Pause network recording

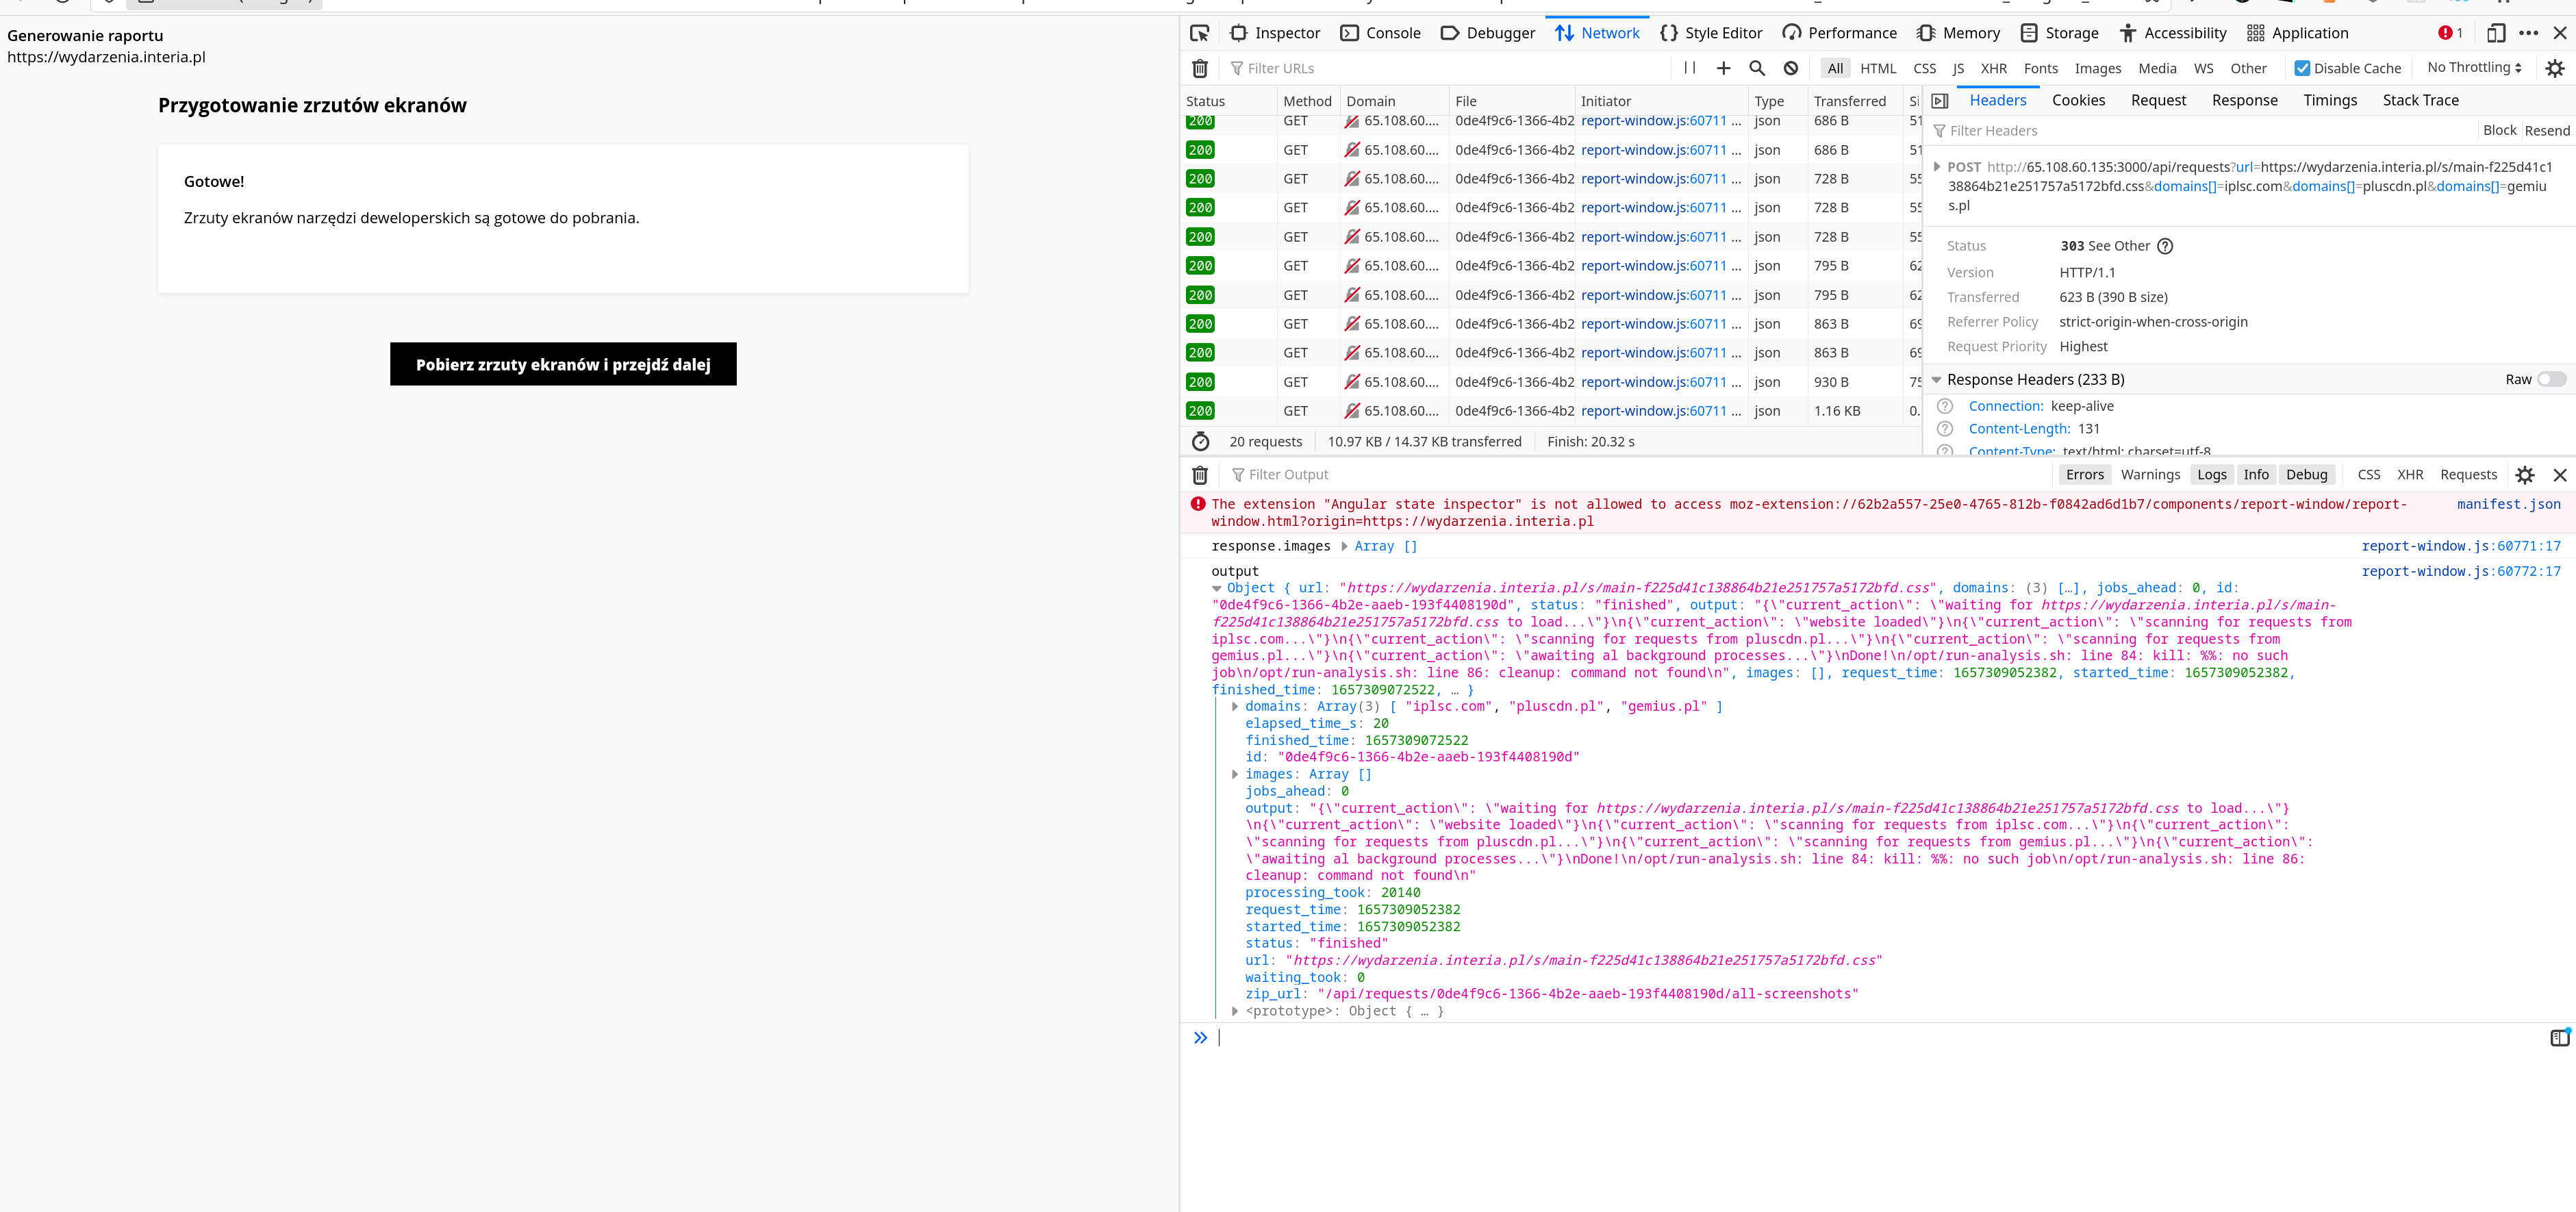pos(1689,68)
